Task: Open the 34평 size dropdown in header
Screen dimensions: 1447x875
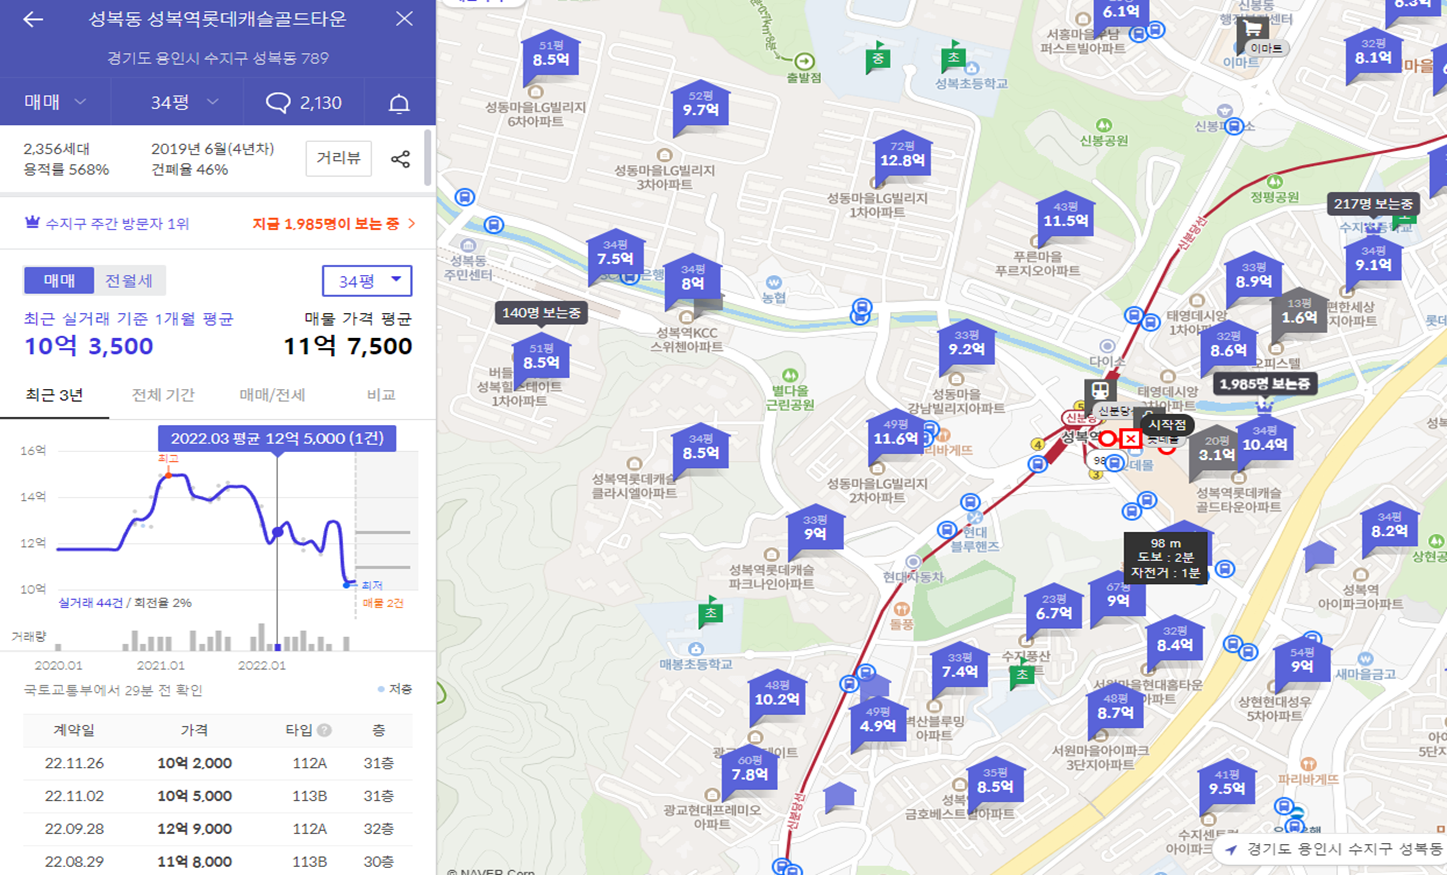Action: [184, 102]
